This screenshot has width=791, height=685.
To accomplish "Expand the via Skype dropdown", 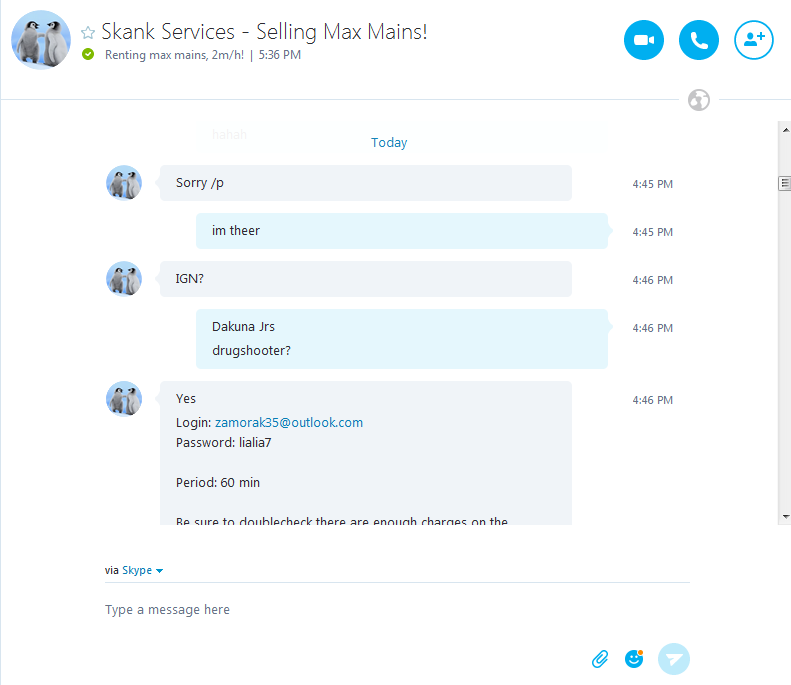I will point(142,570).
